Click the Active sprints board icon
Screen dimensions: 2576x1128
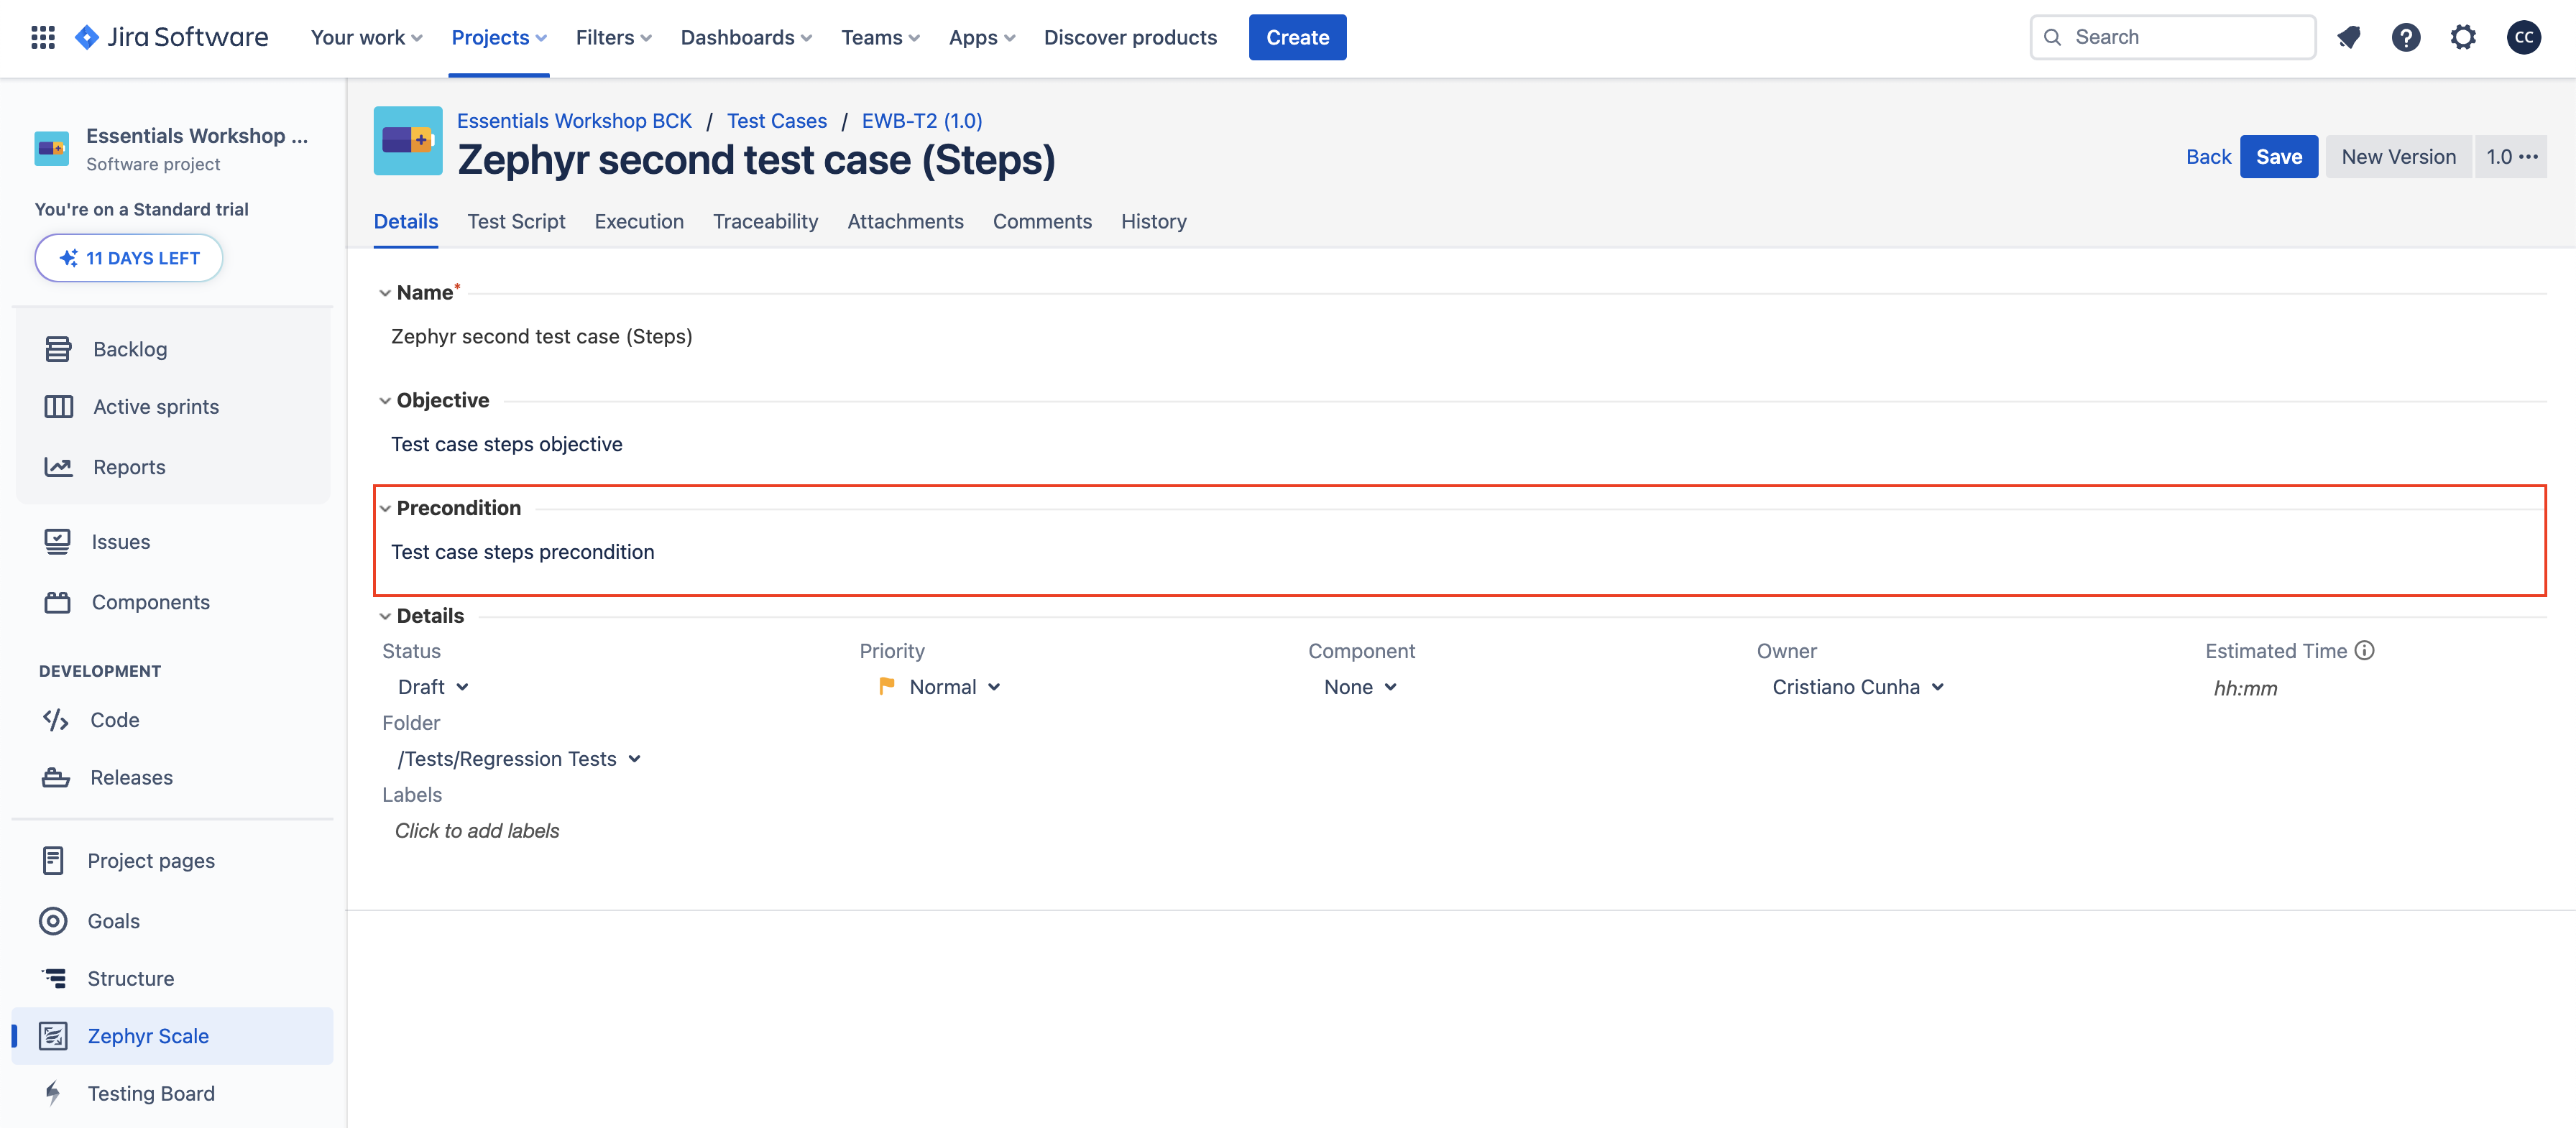click(58, 407)
